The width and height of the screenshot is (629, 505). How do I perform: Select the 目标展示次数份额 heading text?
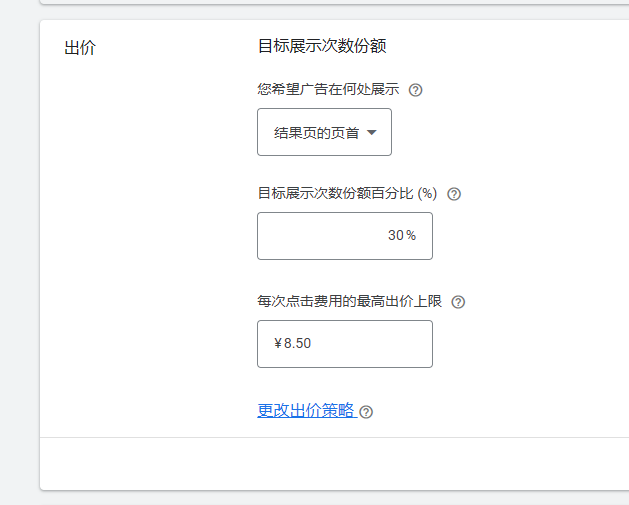pos(322,46)
